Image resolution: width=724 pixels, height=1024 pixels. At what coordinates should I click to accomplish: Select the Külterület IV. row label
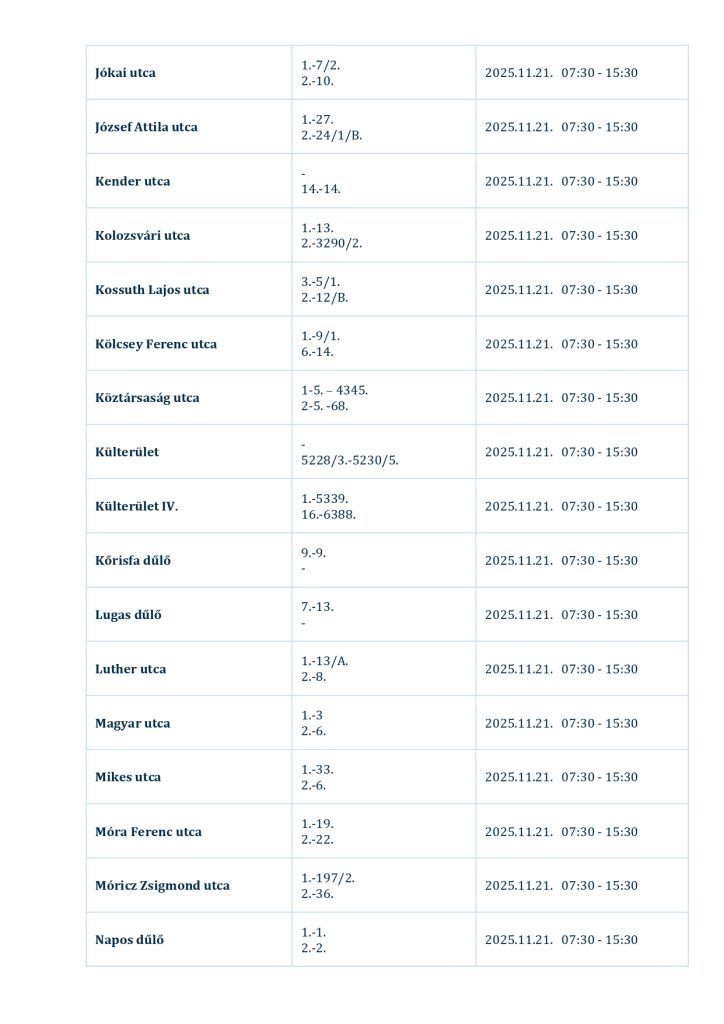(136, 506)
